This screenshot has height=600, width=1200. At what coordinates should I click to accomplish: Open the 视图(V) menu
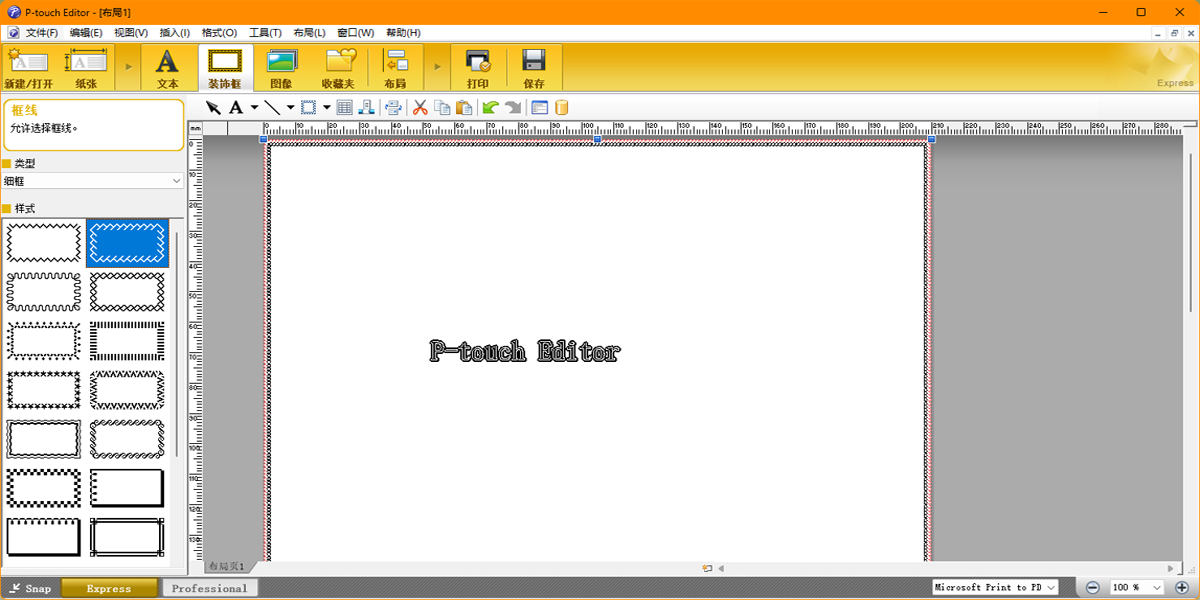click(131, 33)
